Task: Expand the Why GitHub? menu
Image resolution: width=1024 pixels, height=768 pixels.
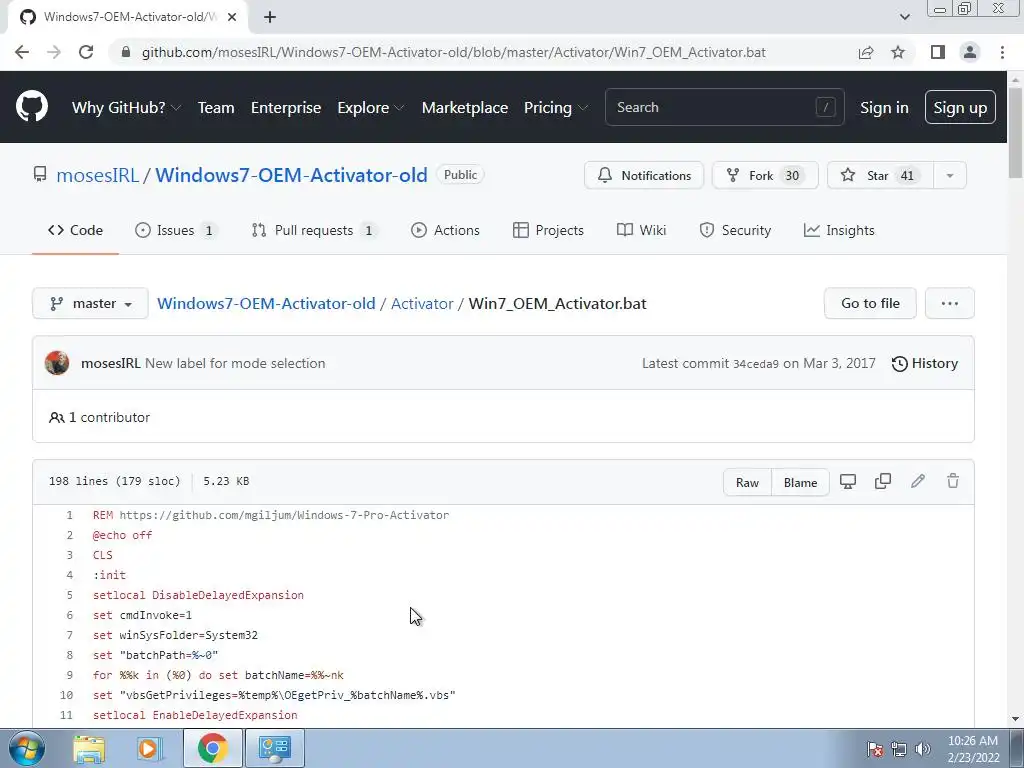Action: 126,107
